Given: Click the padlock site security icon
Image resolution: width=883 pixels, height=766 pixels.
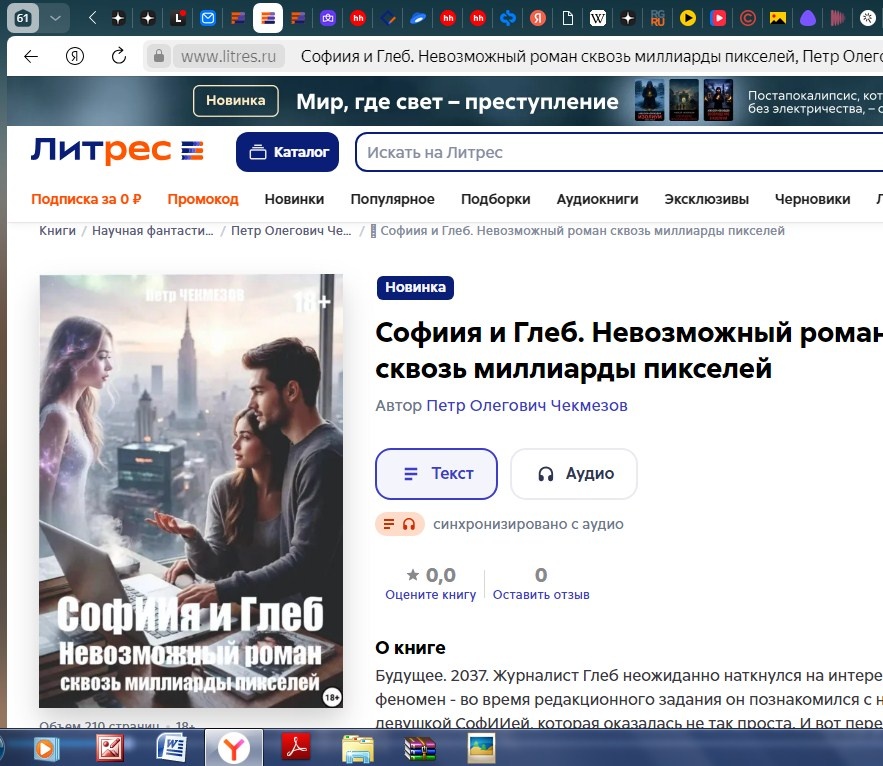Looking at the screenshot, I should pos(159,56).
